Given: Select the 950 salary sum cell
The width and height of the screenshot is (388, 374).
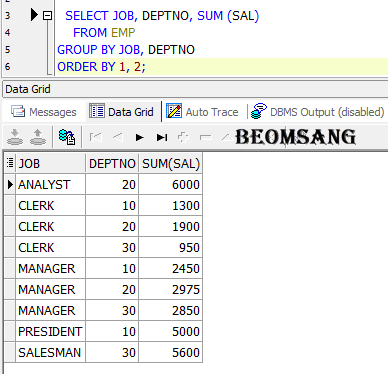Looking at the screenshot, I should pos(170,247).
